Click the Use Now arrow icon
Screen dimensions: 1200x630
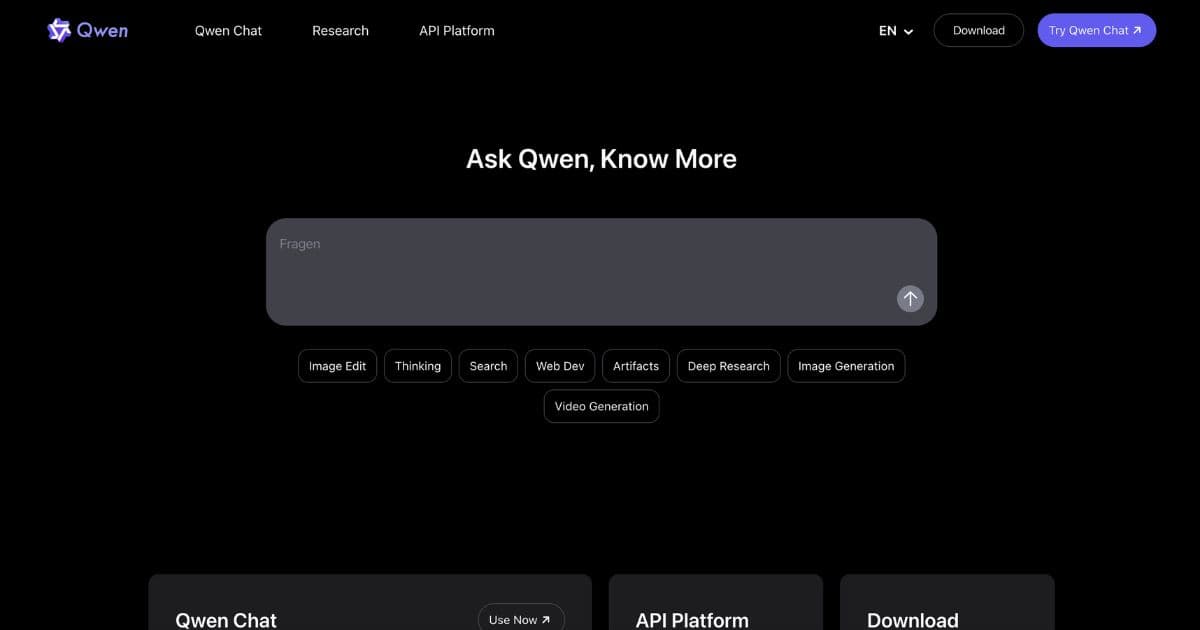point(548,619)
